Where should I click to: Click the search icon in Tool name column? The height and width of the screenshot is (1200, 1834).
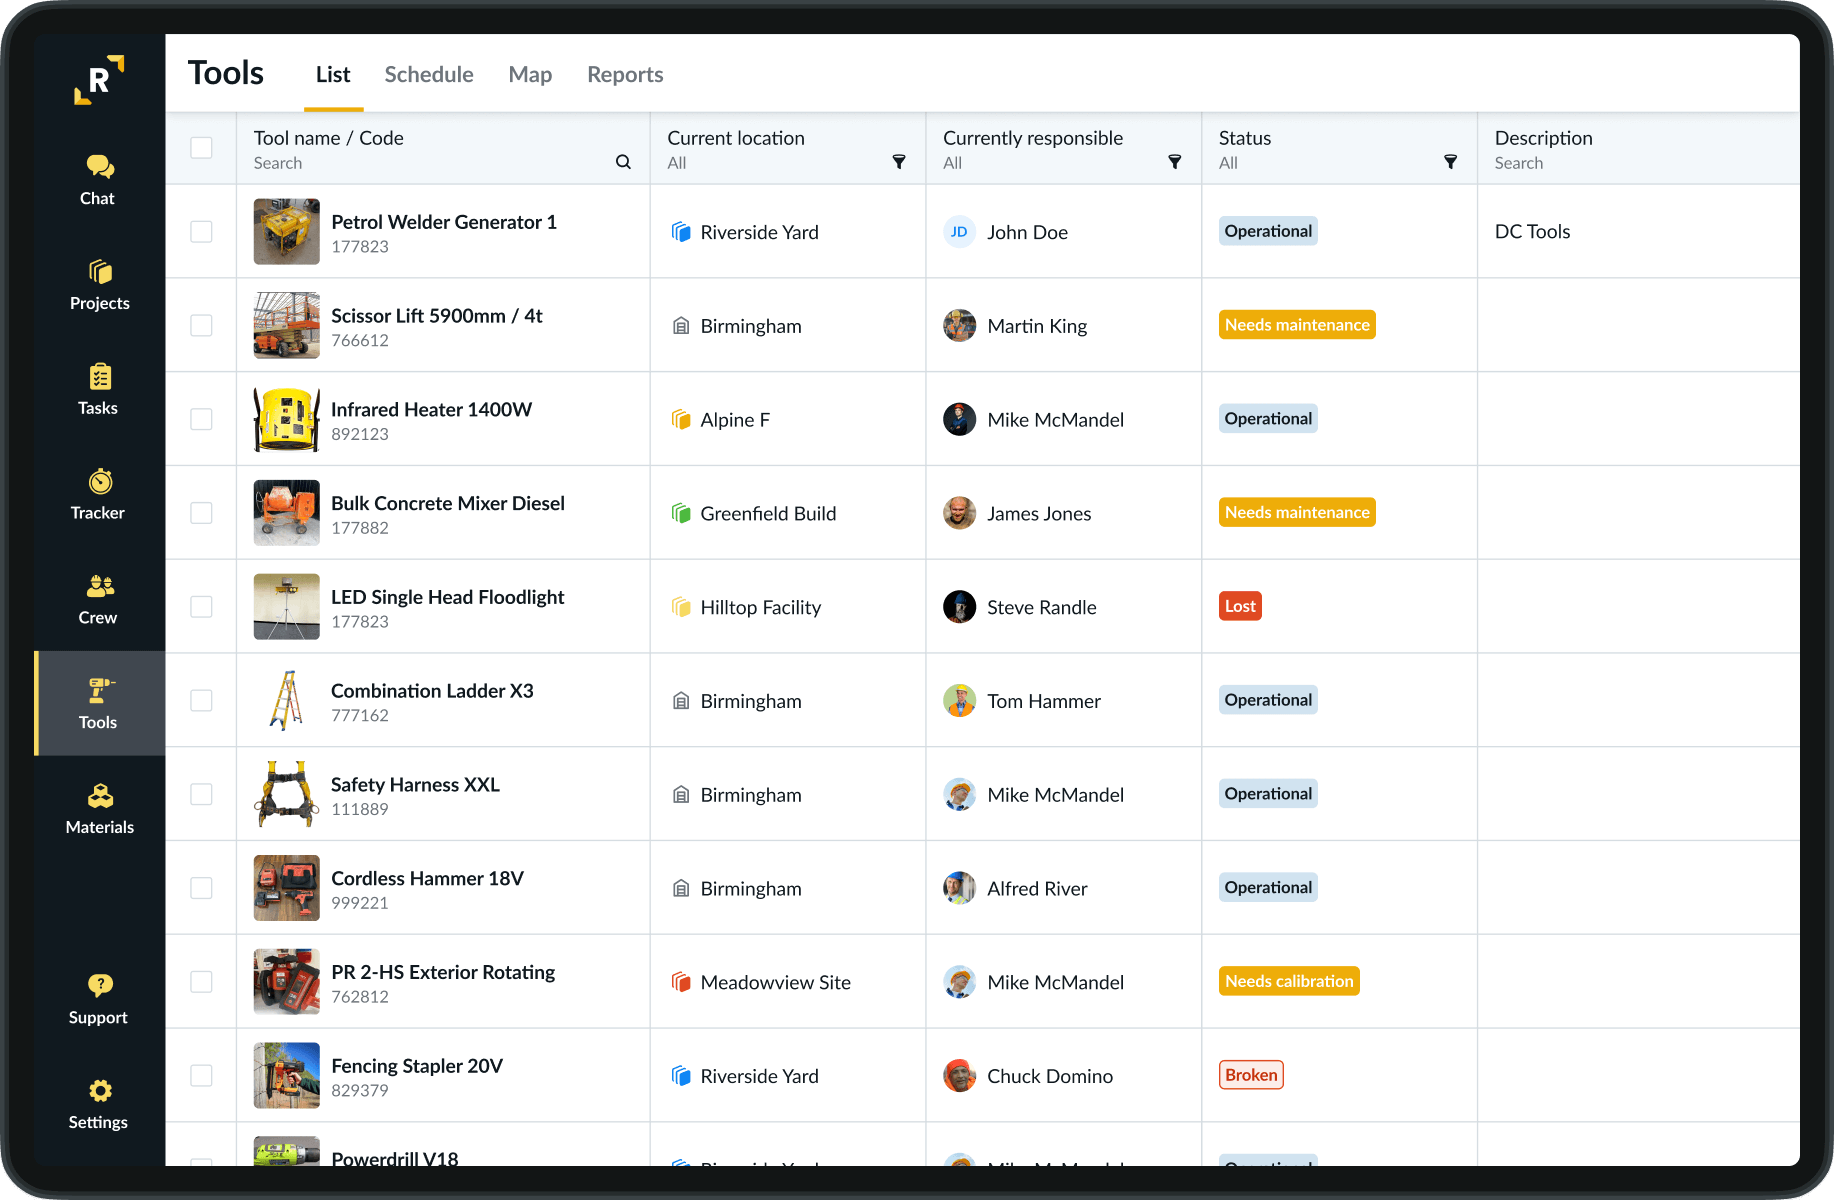(x=622, y=162)
